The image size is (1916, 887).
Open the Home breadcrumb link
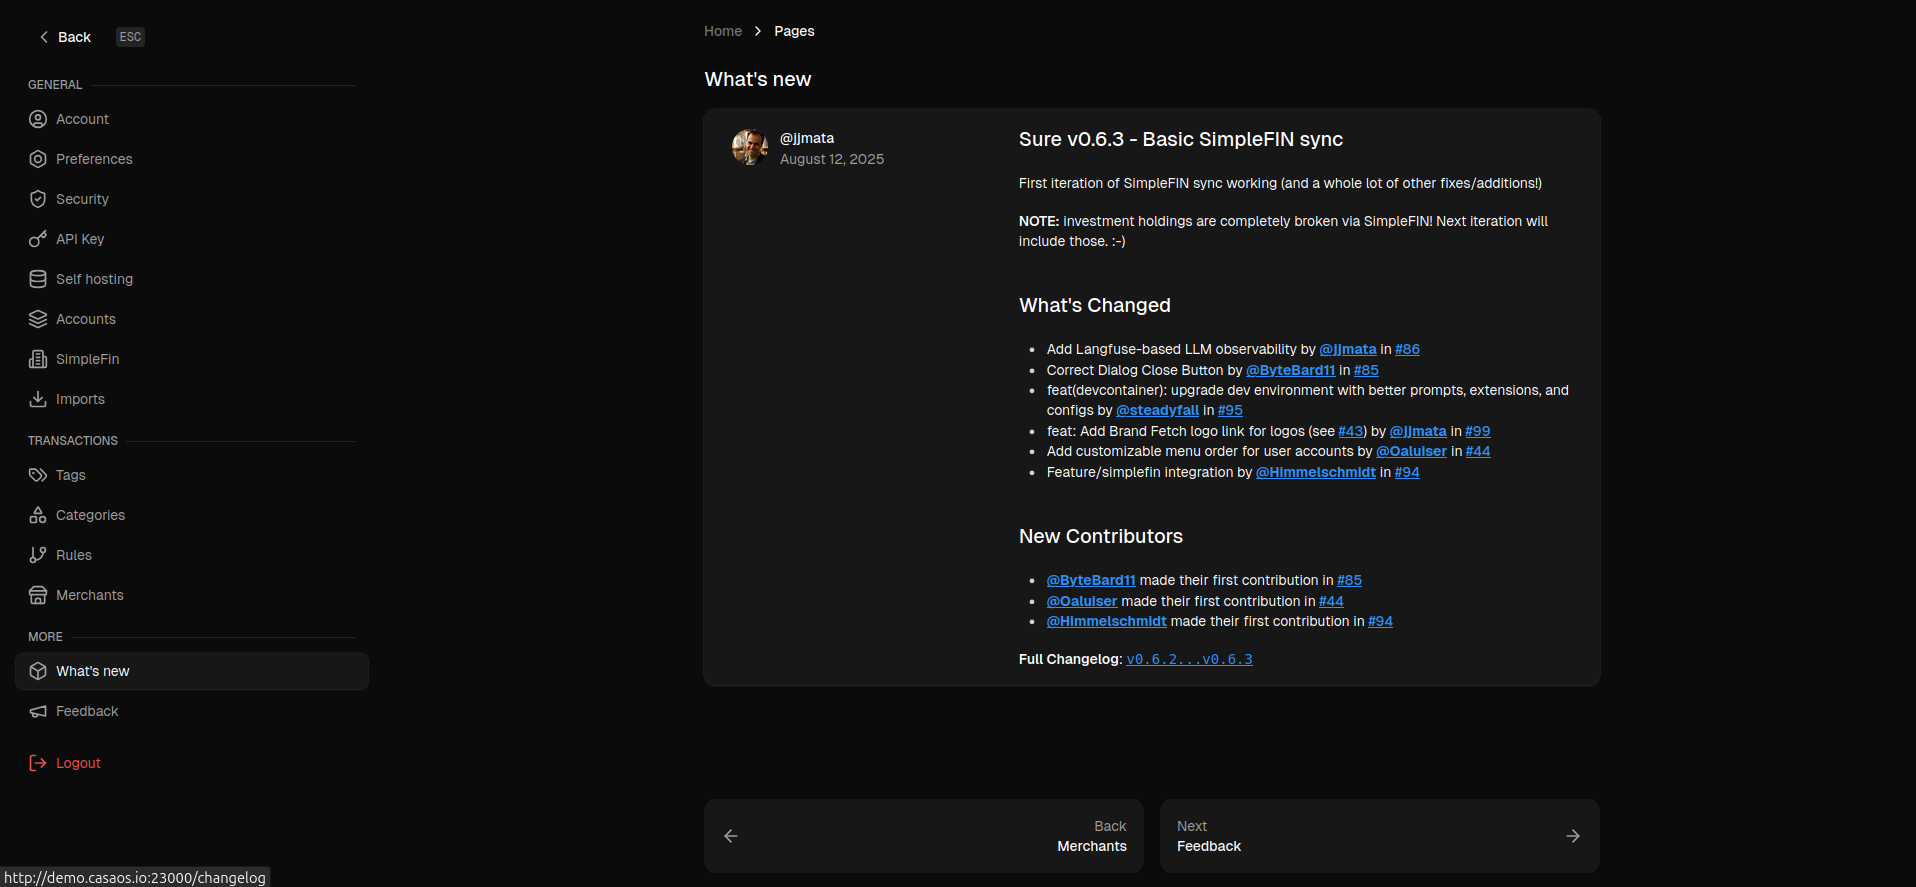722,31
